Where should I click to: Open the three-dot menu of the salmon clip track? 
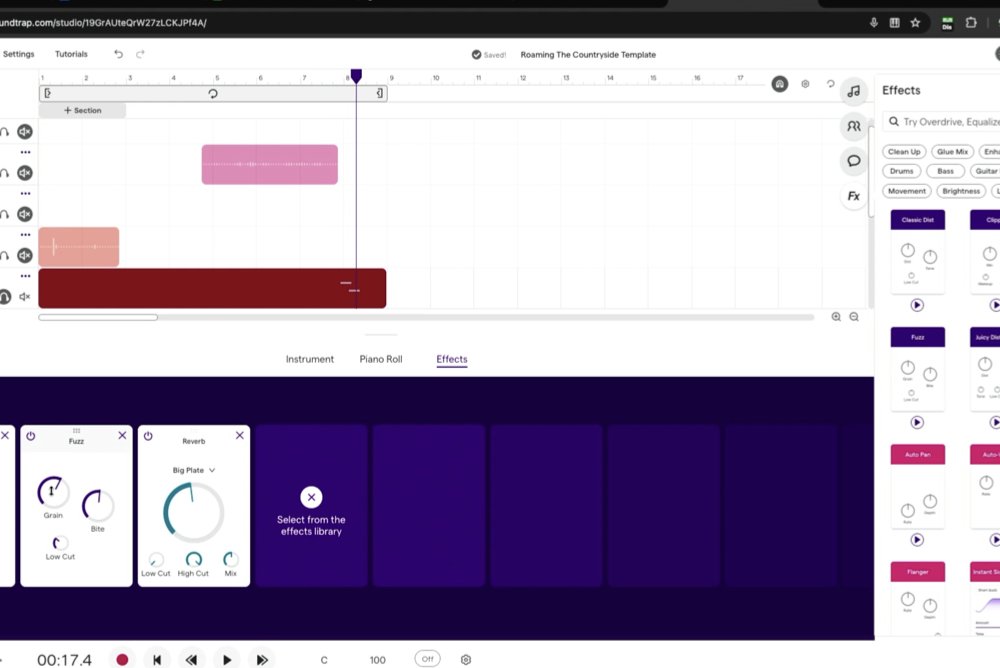26,235
